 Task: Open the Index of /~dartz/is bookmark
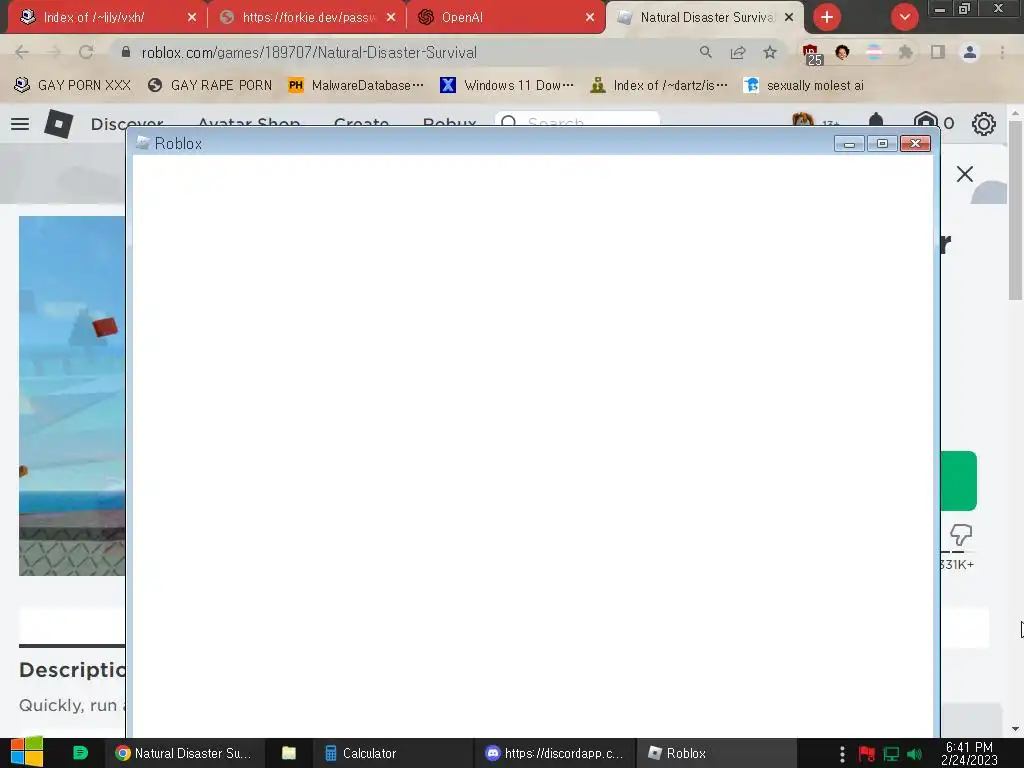658,85
